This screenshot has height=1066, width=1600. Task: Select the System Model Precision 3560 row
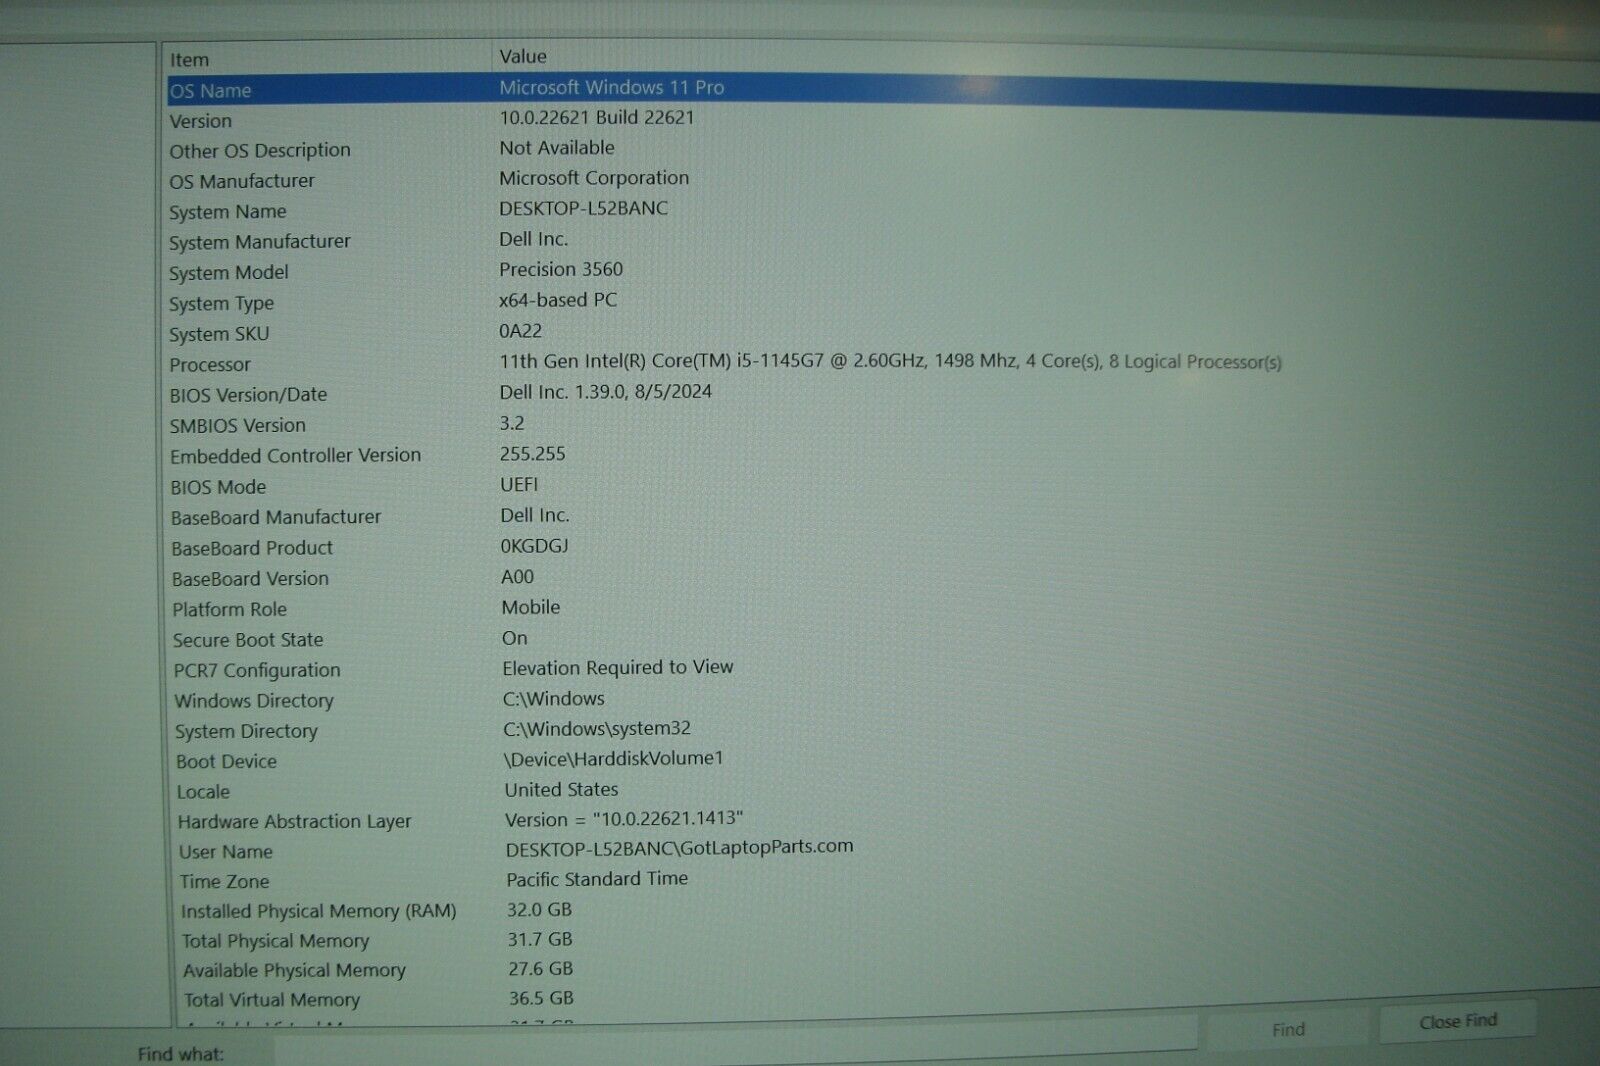click(x=400, y=270)
